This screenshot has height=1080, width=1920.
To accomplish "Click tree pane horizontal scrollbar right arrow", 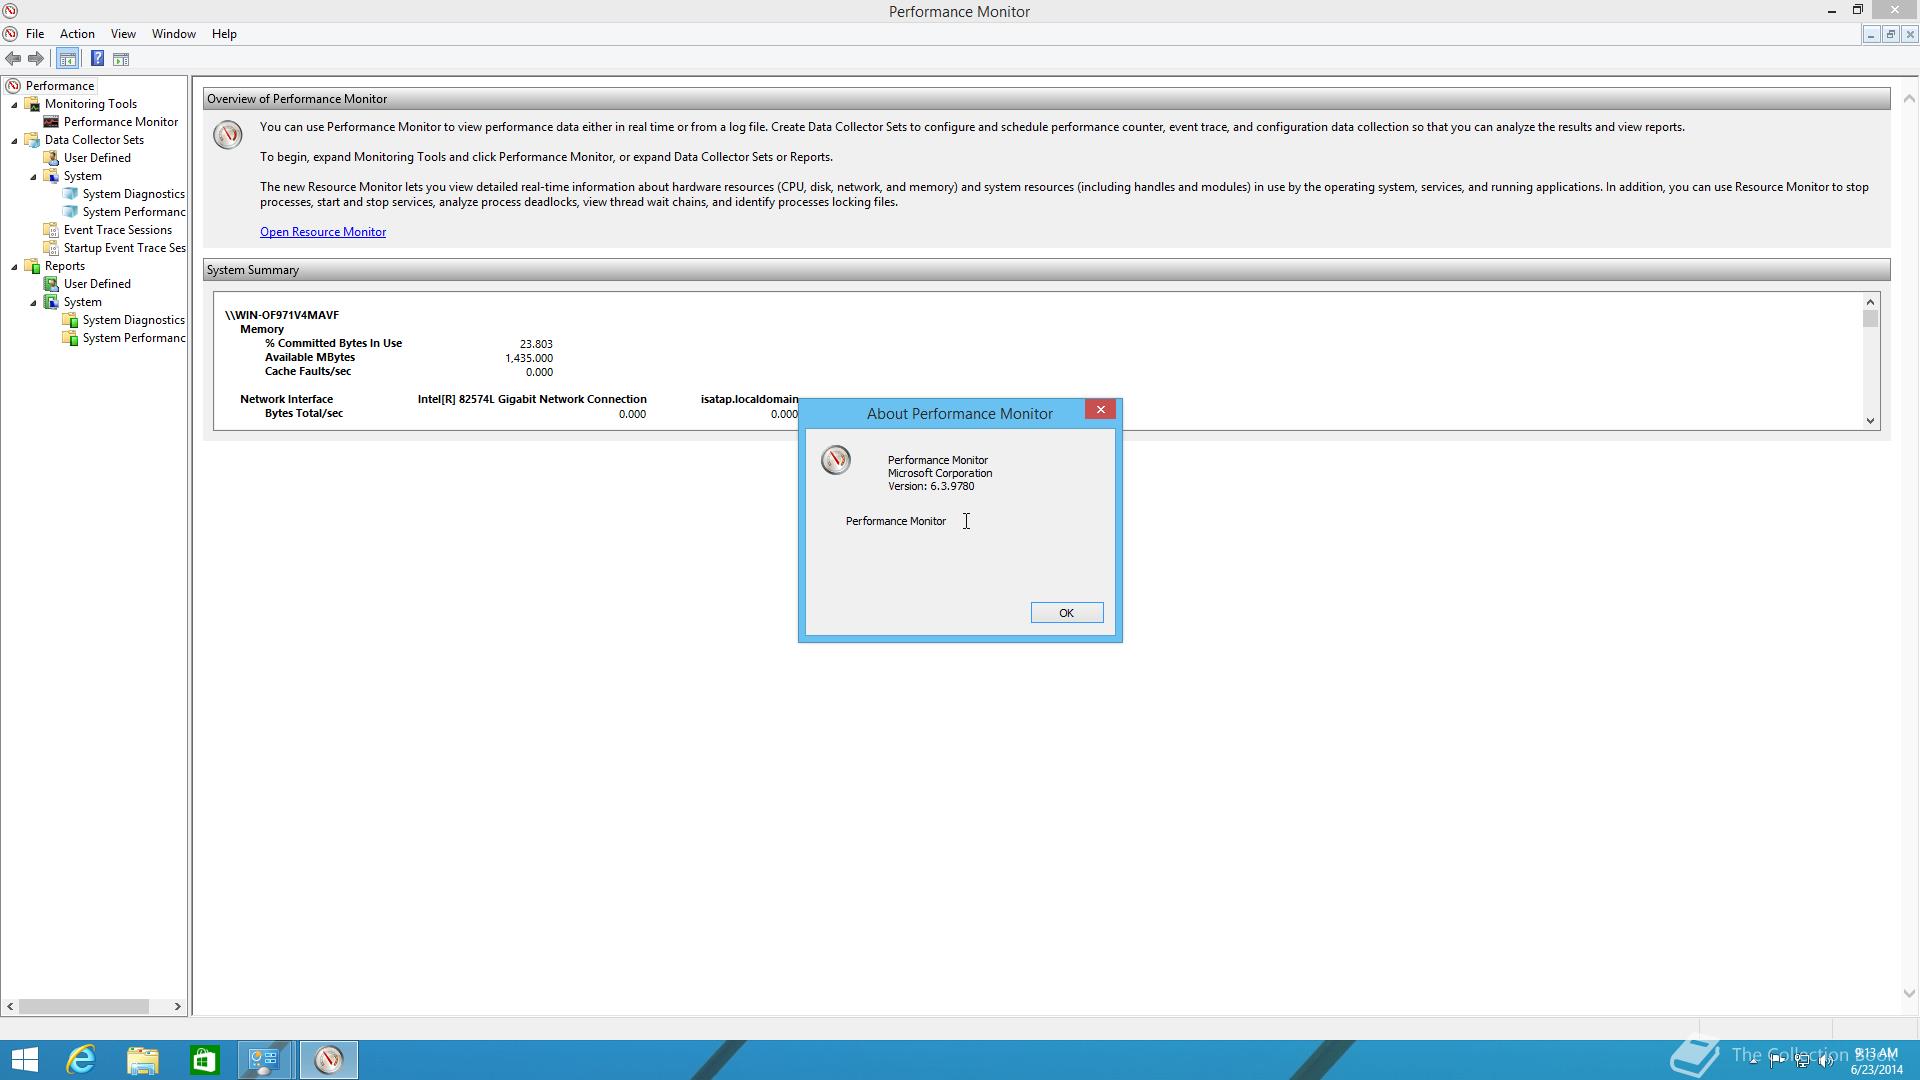I will (178, 1007).
